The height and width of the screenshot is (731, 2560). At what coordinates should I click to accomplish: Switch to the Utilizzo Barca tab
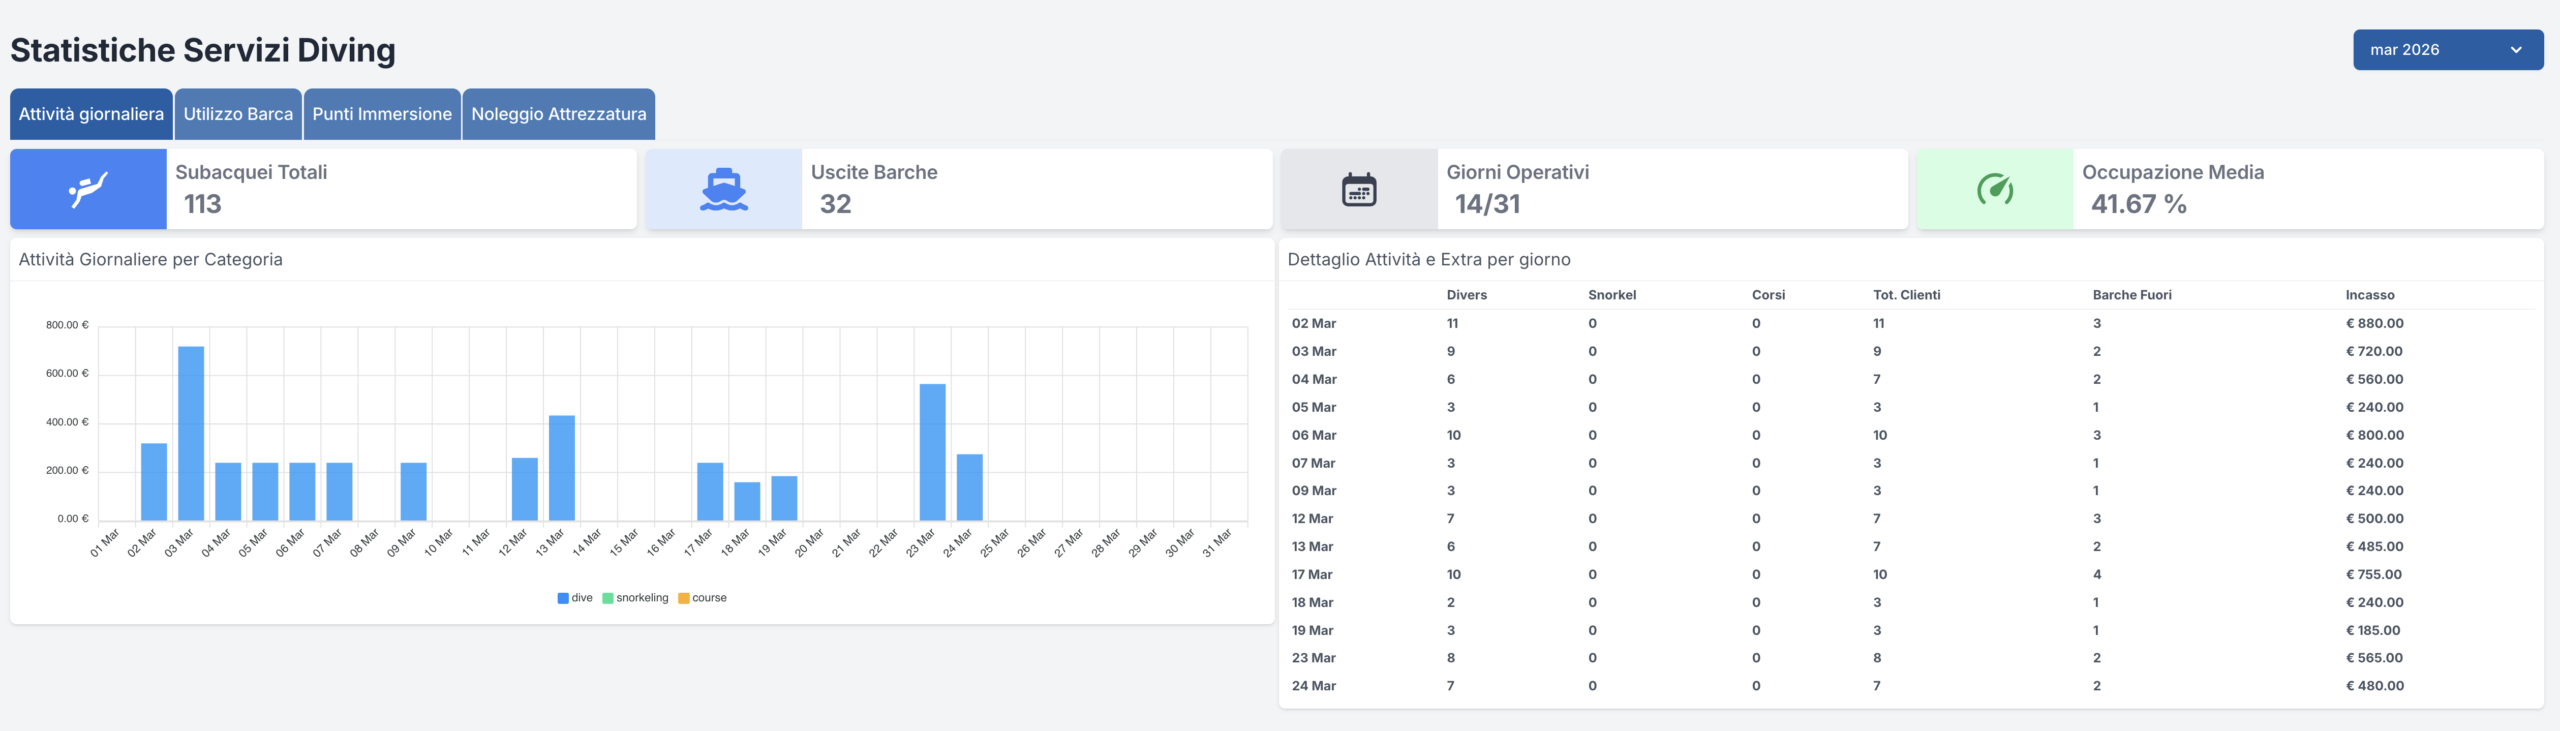click(x=238, y=114)
